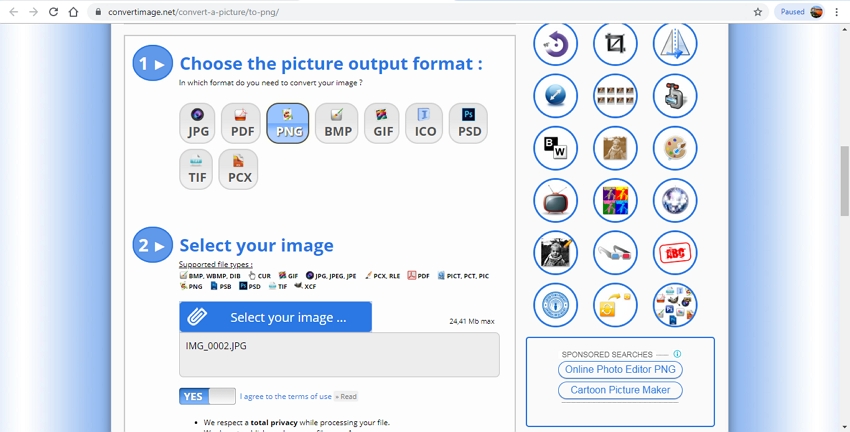Select PSD Photoshop output format
The image size is (850, 432).
[469, 123]
